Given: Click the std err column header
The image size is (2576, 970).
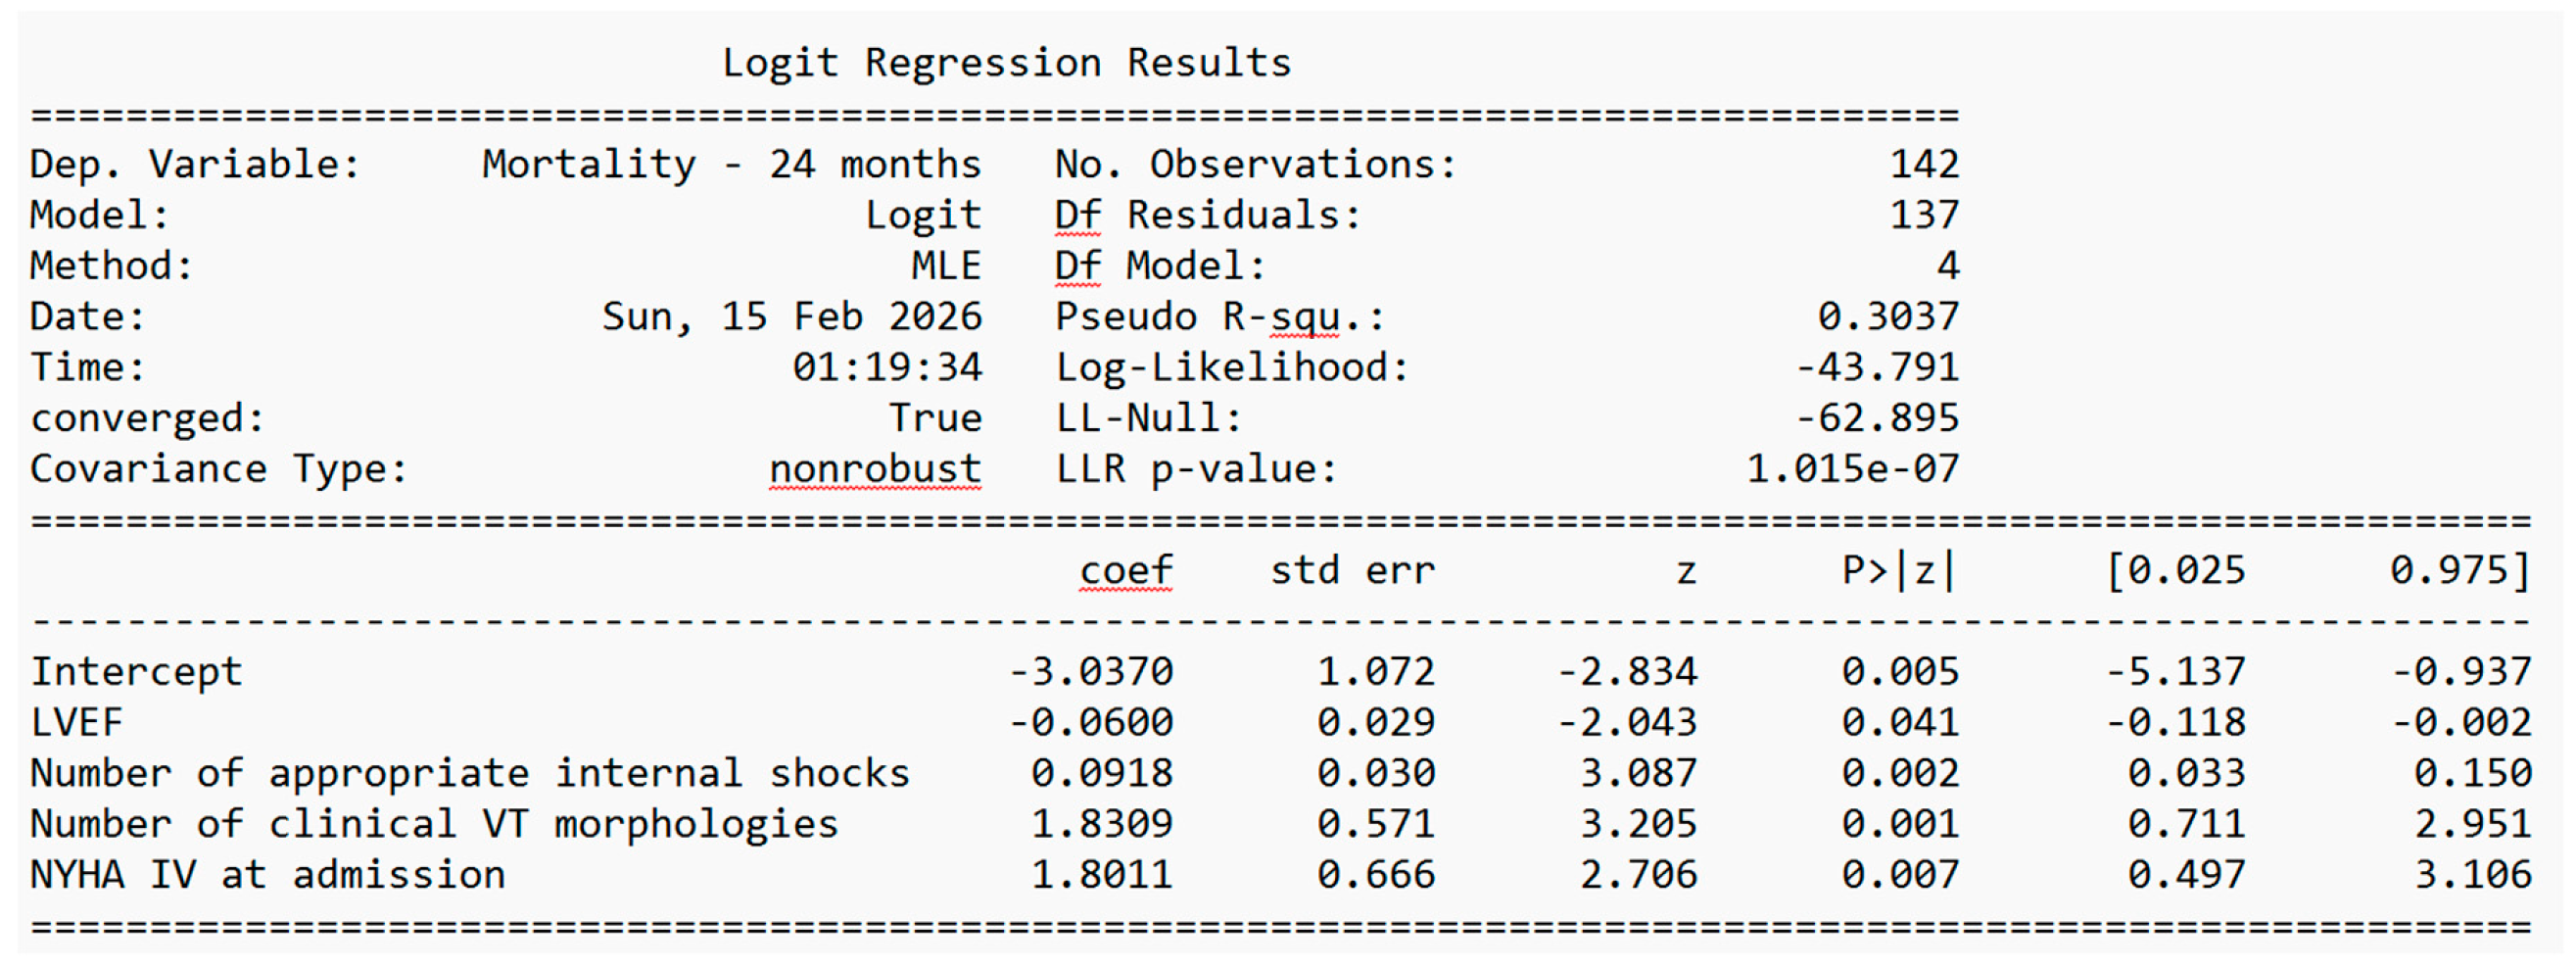Looking at the screenshot, I should (x=1352, y=571).
